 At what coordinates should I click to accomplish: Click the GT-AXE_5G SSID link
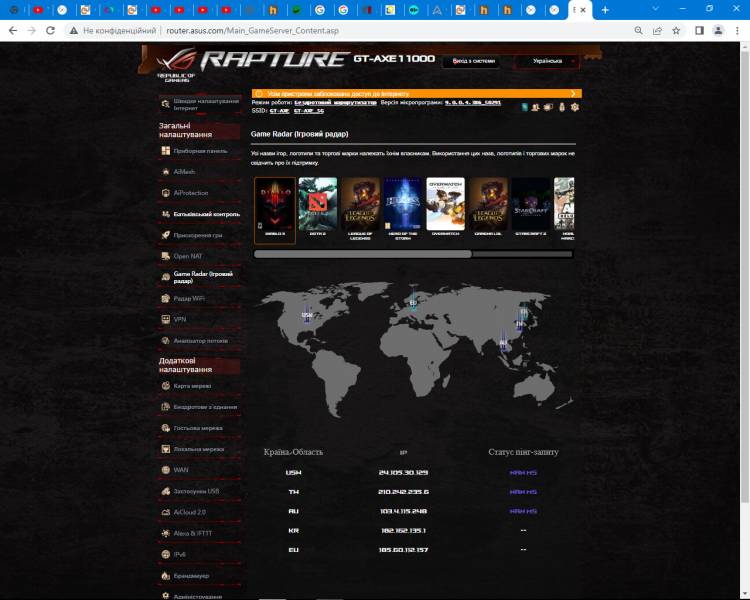point(309,111)
